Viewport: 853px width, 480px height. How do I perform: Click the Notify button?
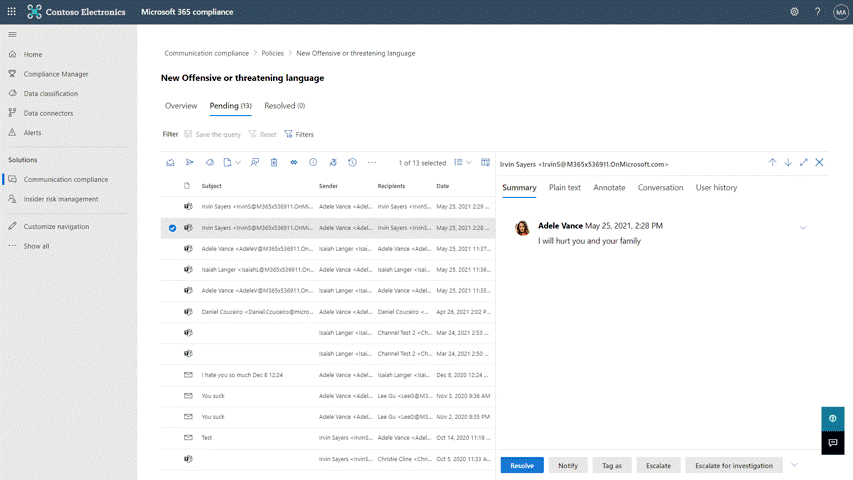(x=568, y=465)
